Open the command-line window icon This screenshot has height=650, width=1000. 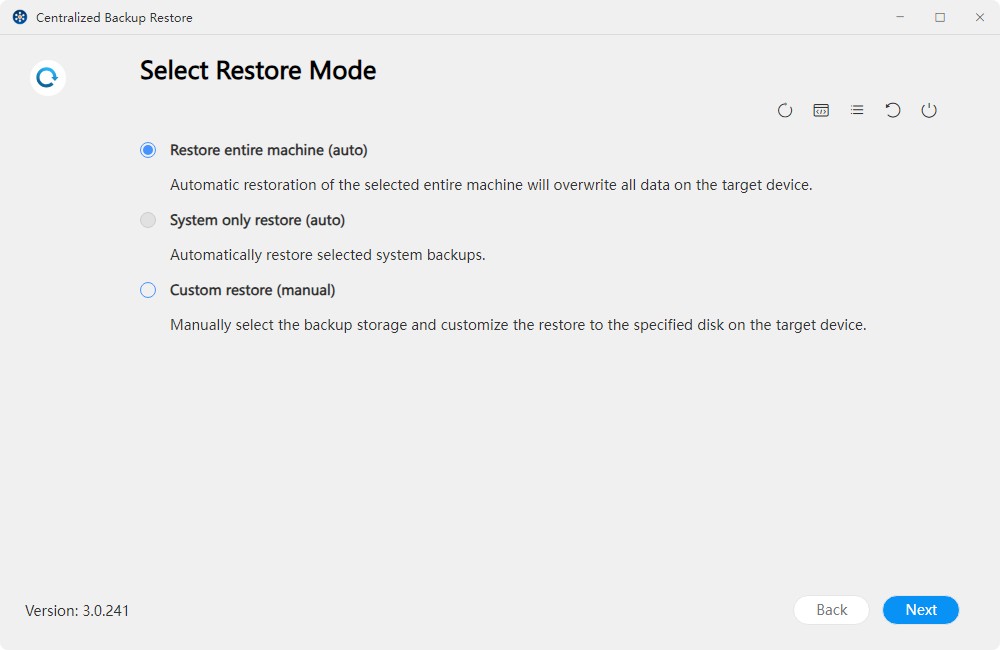pyautogui.click(x=821, y=111)
